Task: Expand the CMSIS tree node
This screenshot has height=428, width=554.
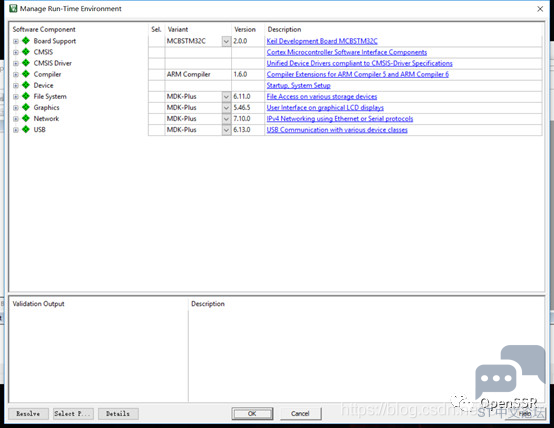Action: tap(16, 52)
